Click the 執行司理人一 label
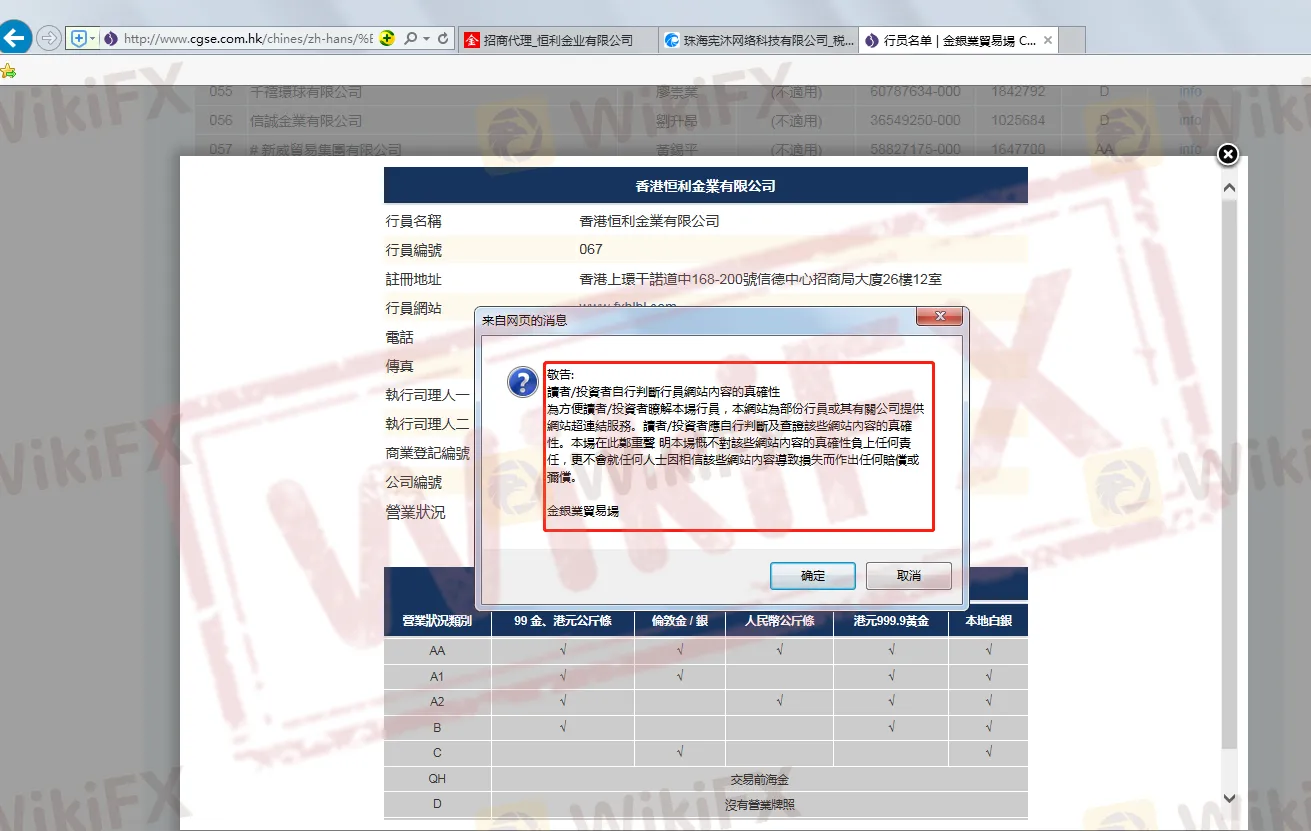The image size is (1311, 831). [427, 395]
